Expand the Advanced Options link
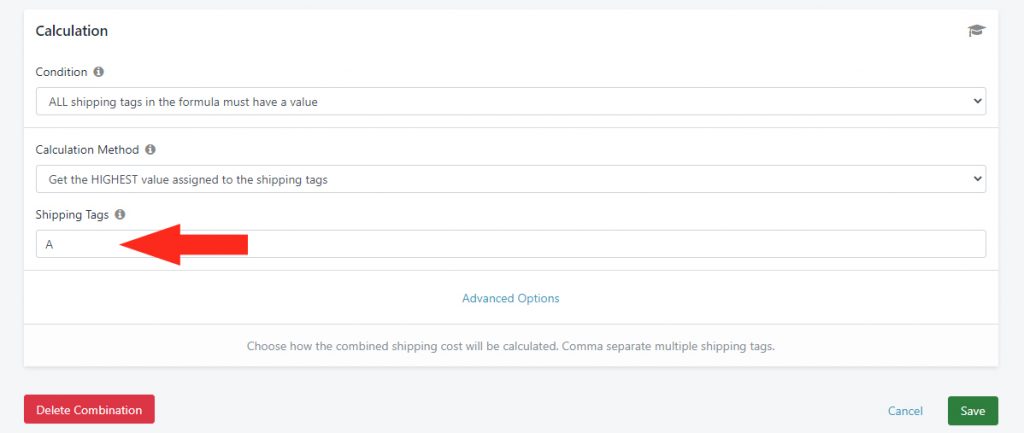Screen dimensions: 1024x433 tap(511, 298)
